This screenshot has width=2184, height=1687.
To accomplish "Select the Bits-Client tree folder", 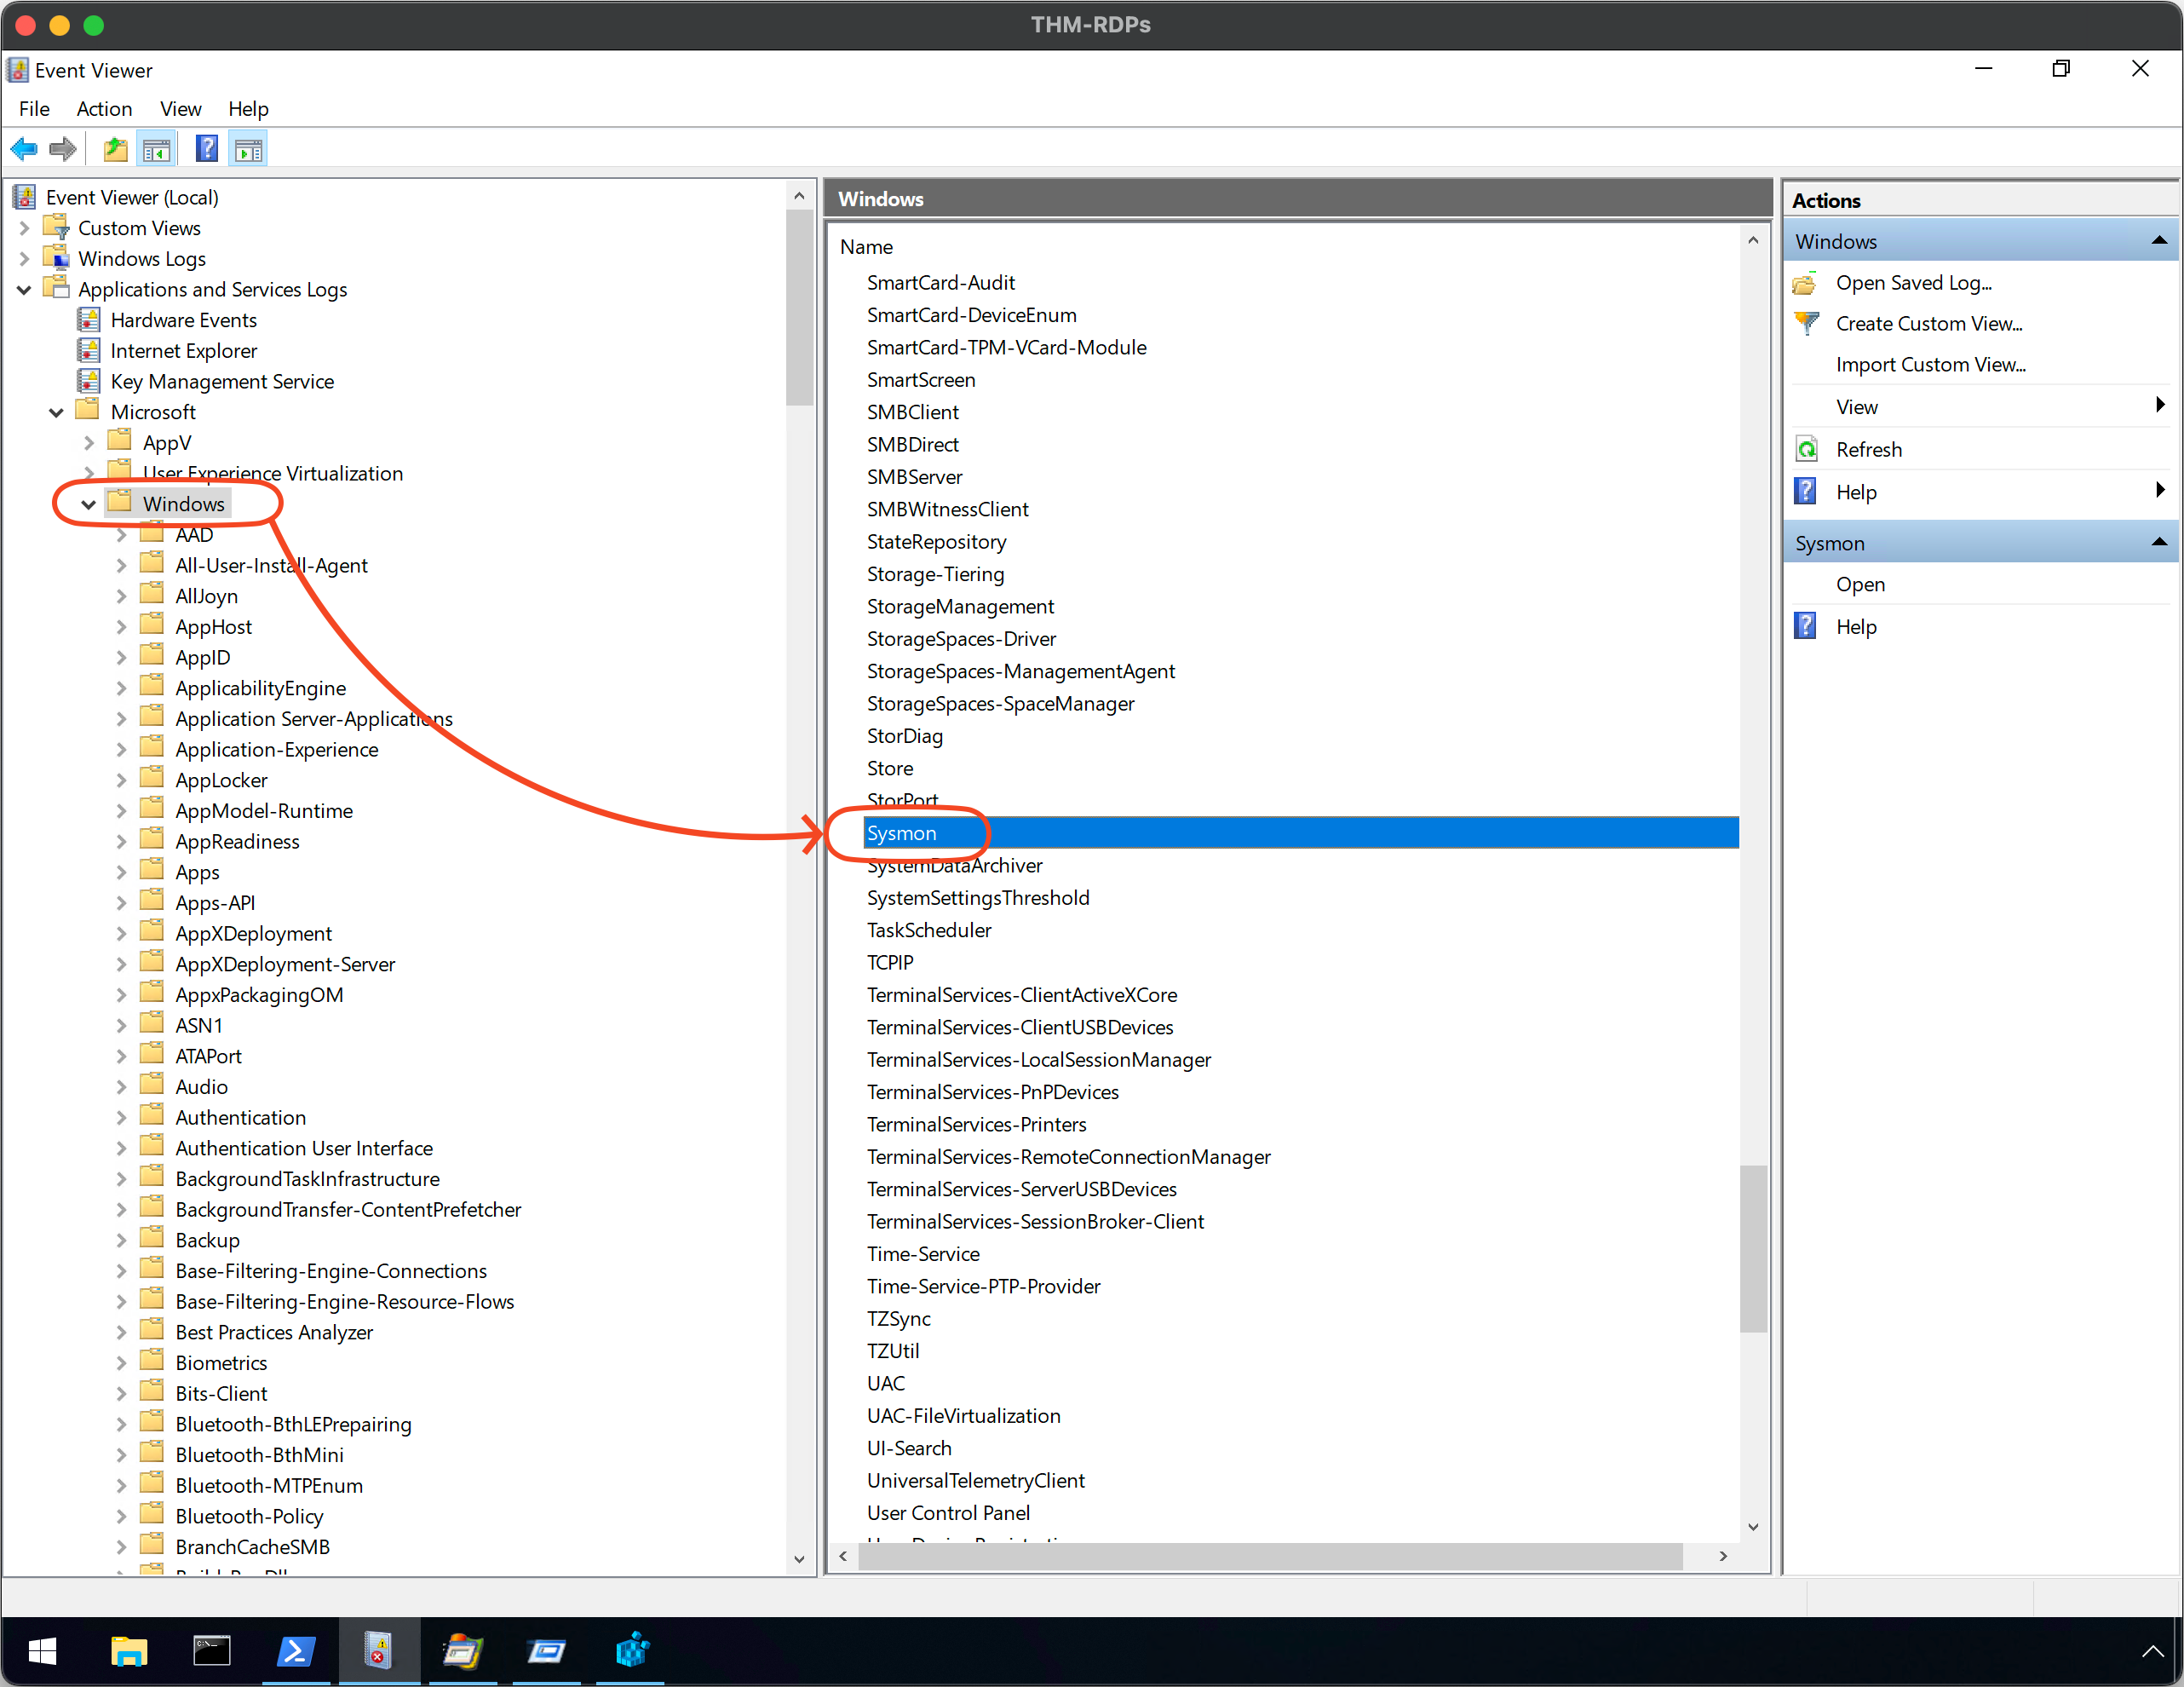I will 221,1394.
